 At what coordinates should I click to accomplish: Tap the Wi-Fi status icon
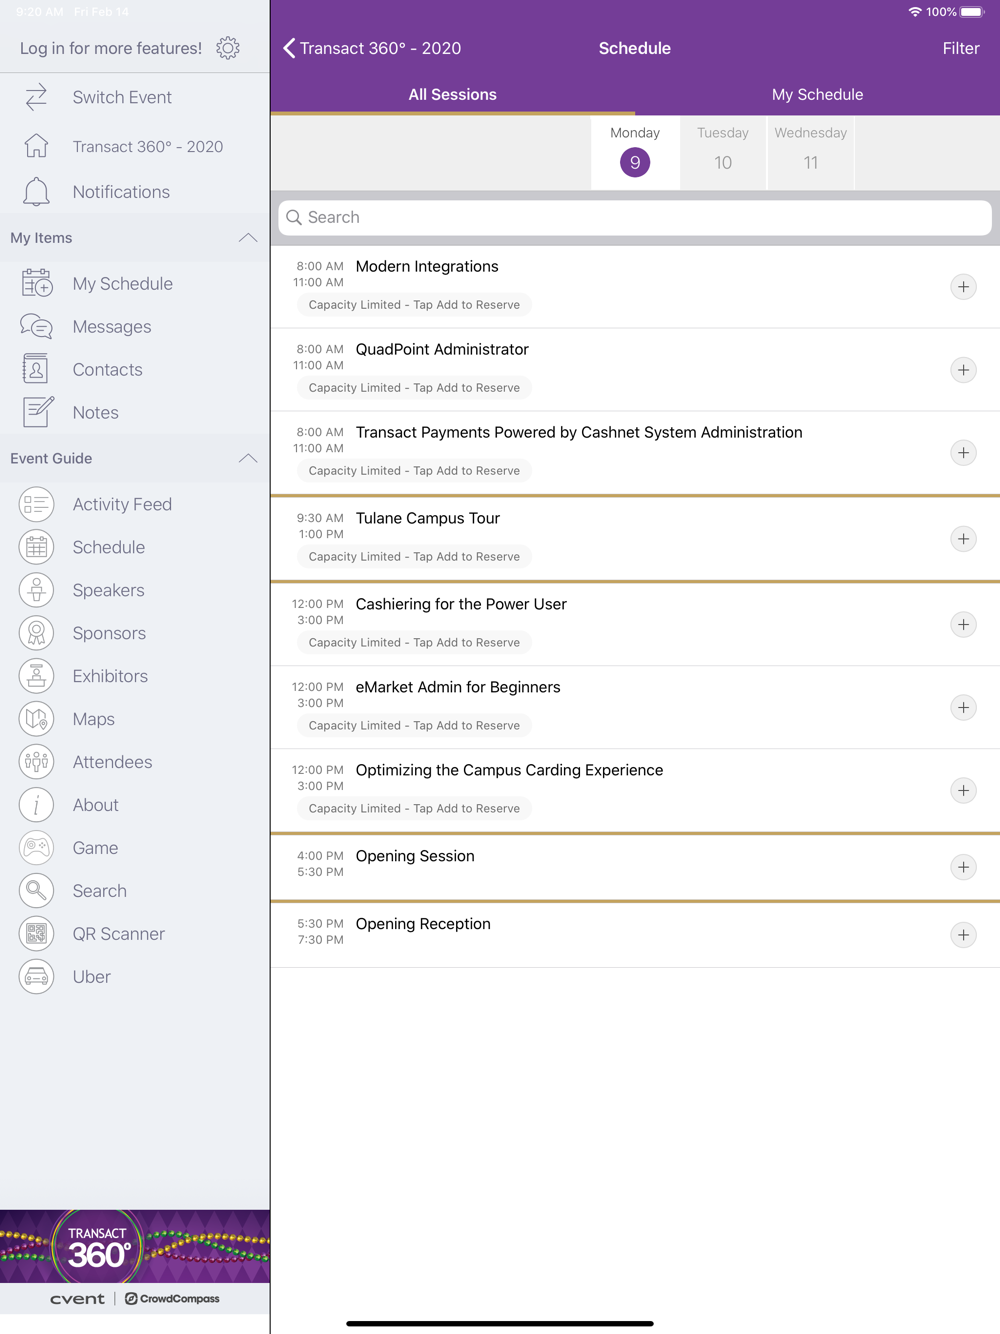pyautogui.click(x=914, y=12)
